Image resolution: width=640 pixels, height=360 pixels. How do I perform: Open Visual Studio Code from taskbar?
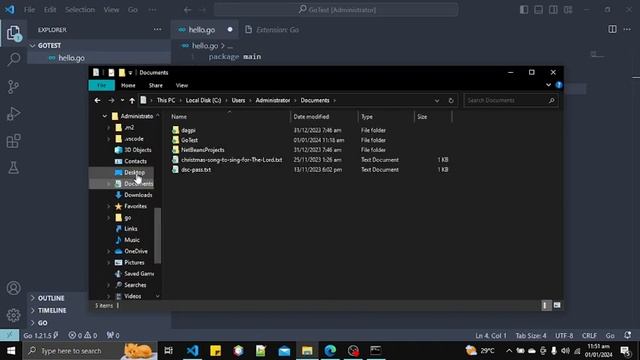coord(192,351)
